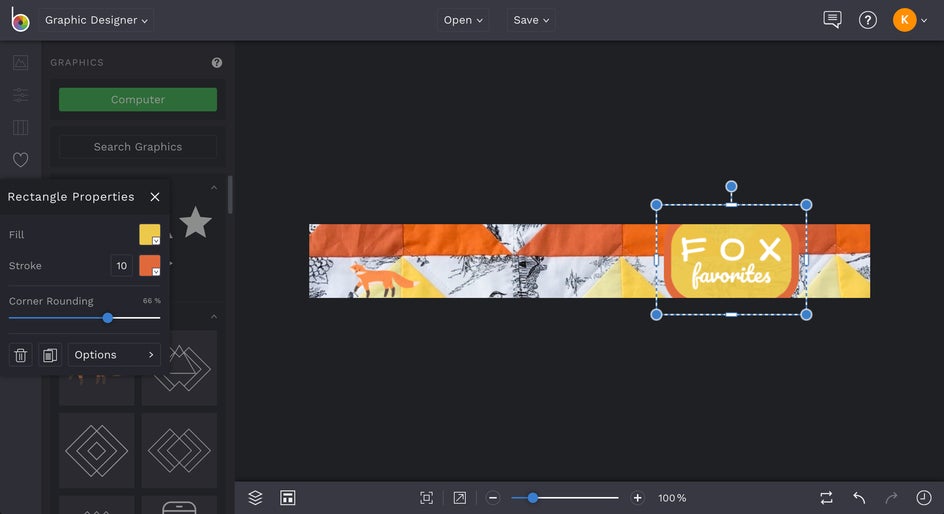Select the Graphics heart sidebar icon
The width and height of the screenshot is (944, 514).
[x=20, y=159]
